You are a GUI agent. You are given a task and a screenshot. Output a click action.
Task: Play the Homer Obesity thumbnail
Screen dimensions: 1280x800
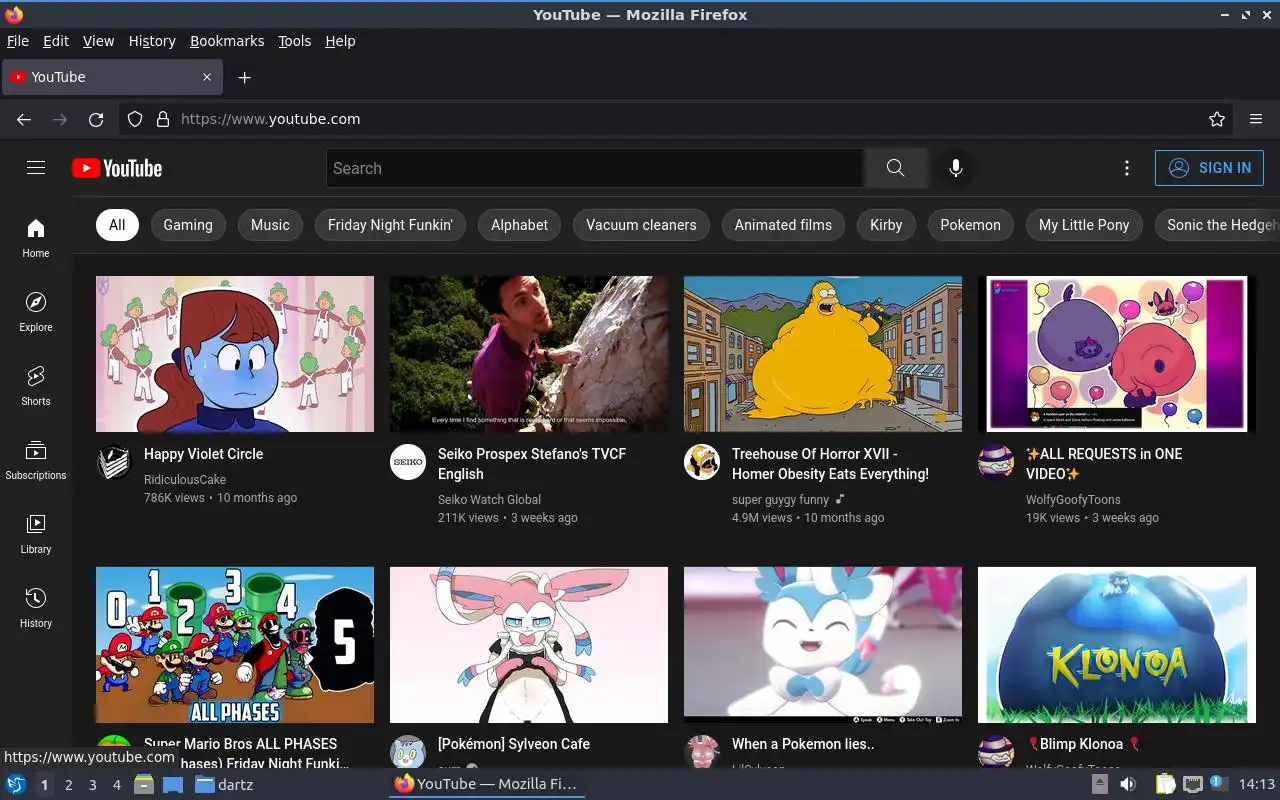823,354
